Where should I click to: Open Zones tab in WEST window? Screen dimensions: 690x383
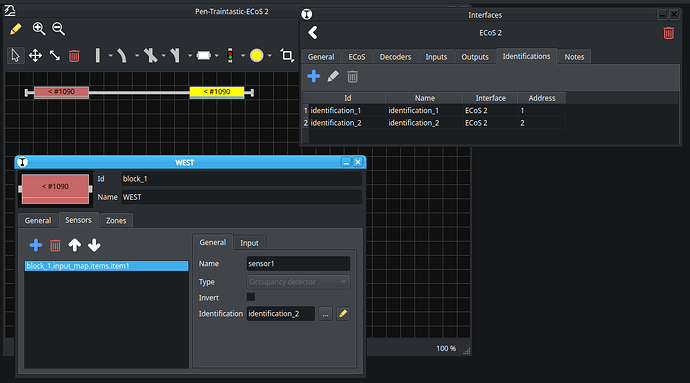[x=116, y=221]
